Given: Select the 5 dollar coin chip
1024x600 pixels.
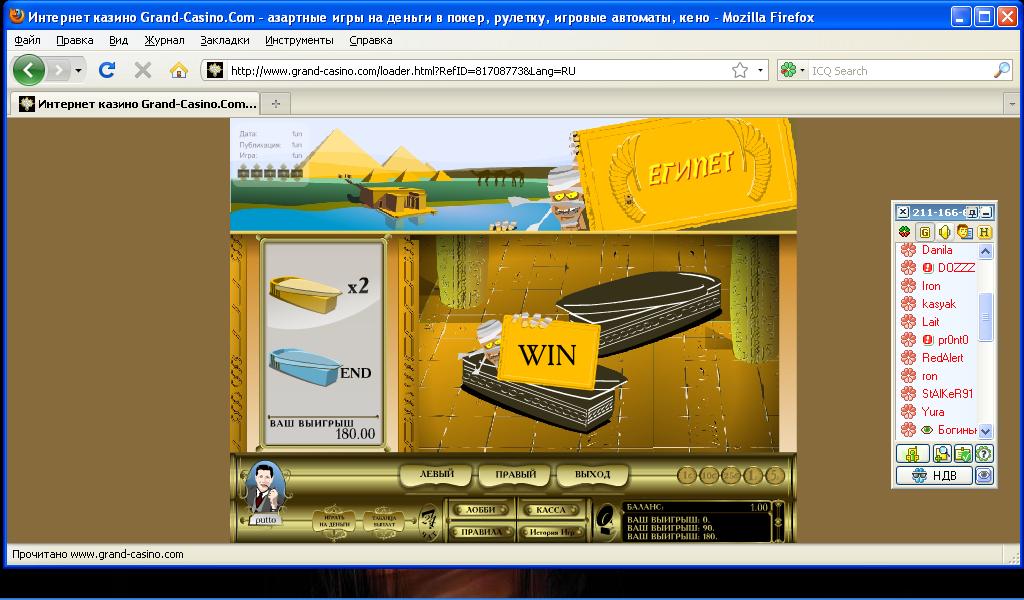Looking at the screenshot, I should tap(775, 476).
